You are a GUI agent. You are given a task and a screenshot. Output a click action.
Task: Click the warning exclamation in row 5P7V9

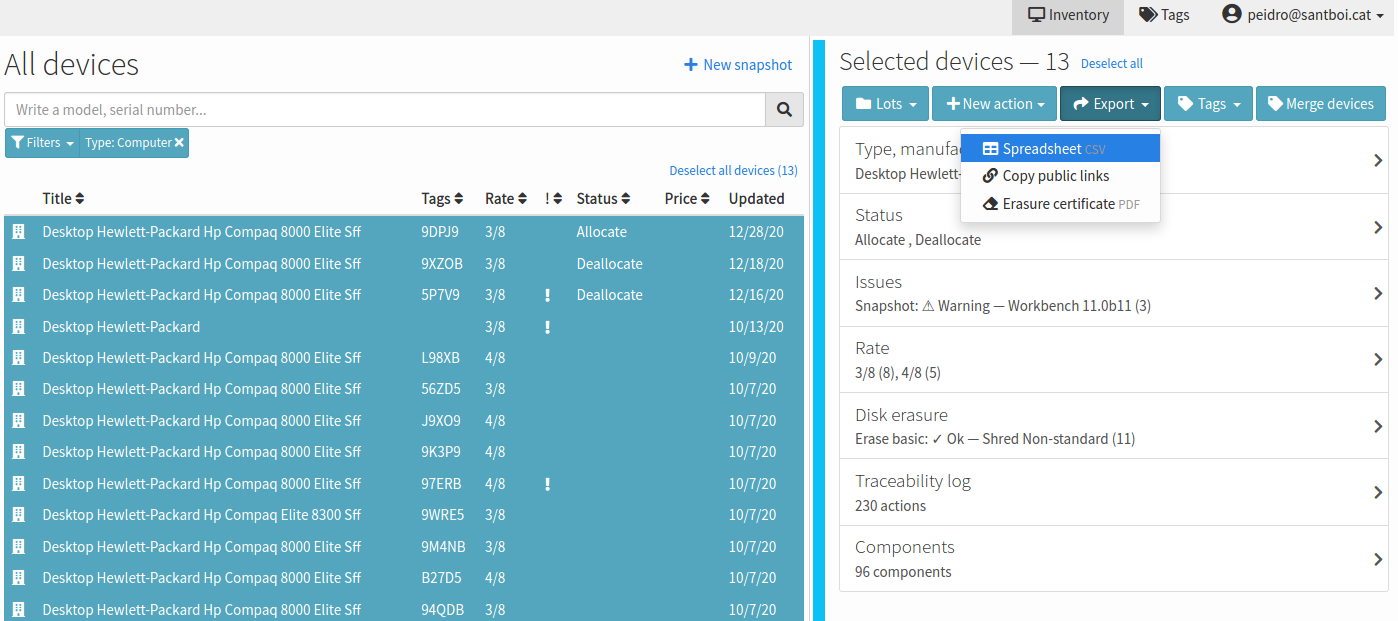(548, 295)
